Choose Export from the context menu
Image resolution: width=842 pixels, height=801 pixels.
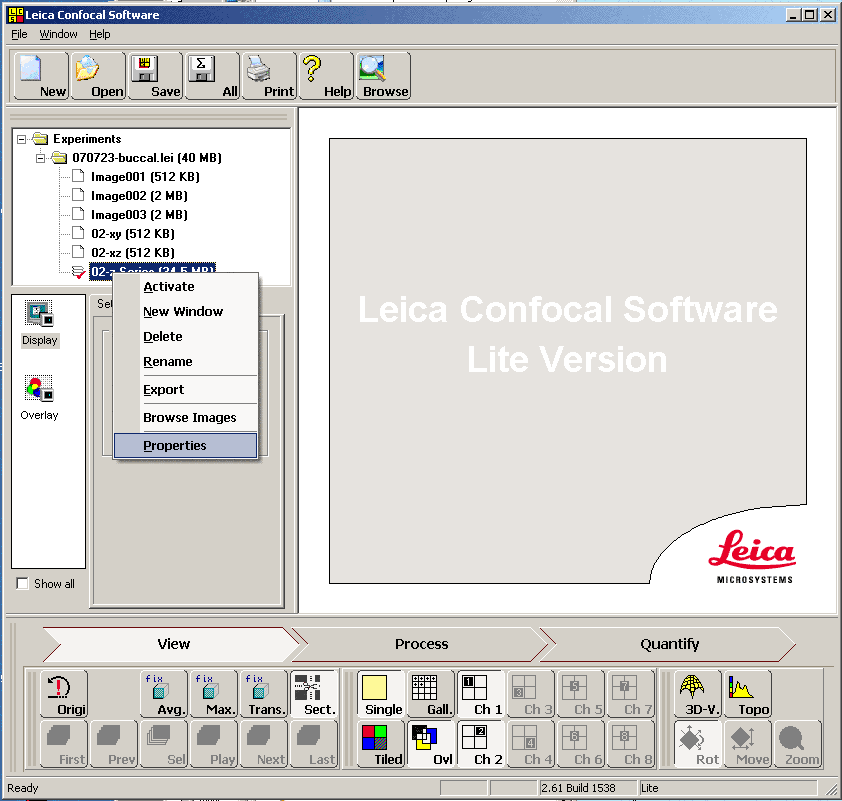pyautogui.click(x=185, y=390)
